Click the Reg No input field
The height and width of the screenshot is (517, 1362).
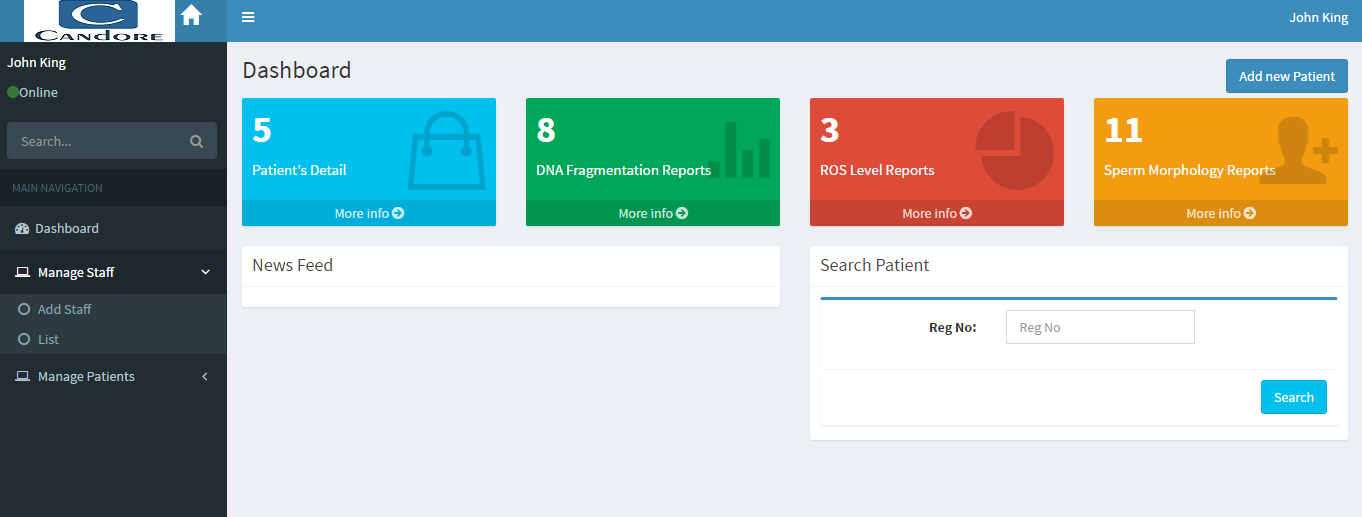[x=1099, y=327]
